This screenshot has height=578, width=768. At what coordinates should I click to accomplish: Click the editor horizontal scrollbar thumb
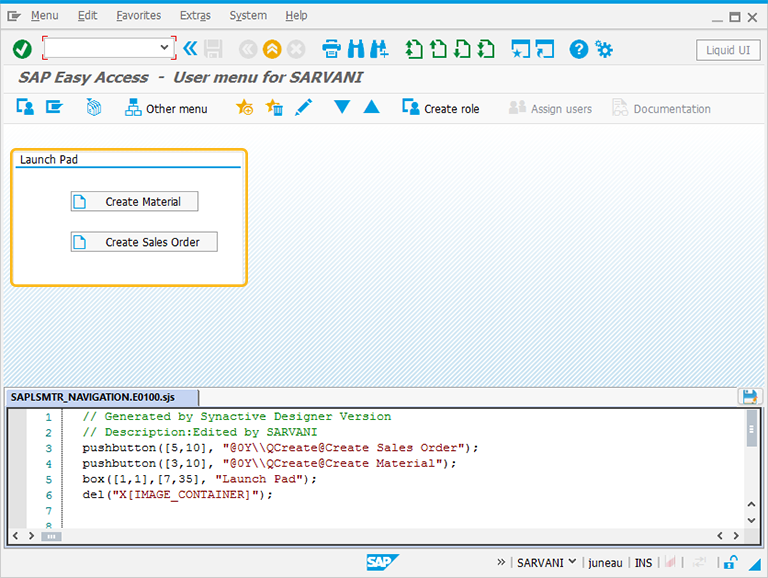coord(51,536)
